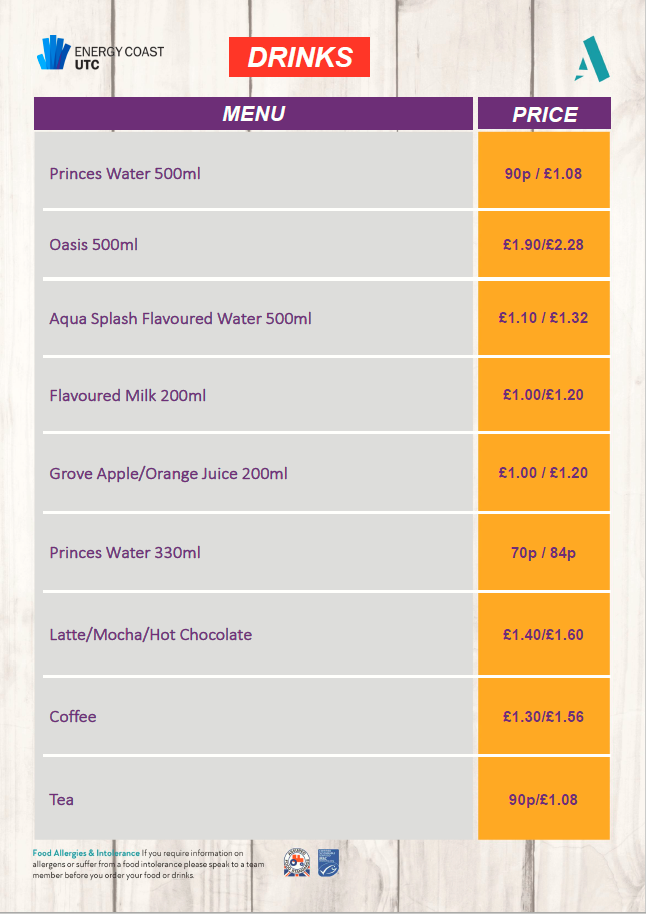Click the red DRINKS title banner
Screen dimensions: 646x914
(299, 57)
